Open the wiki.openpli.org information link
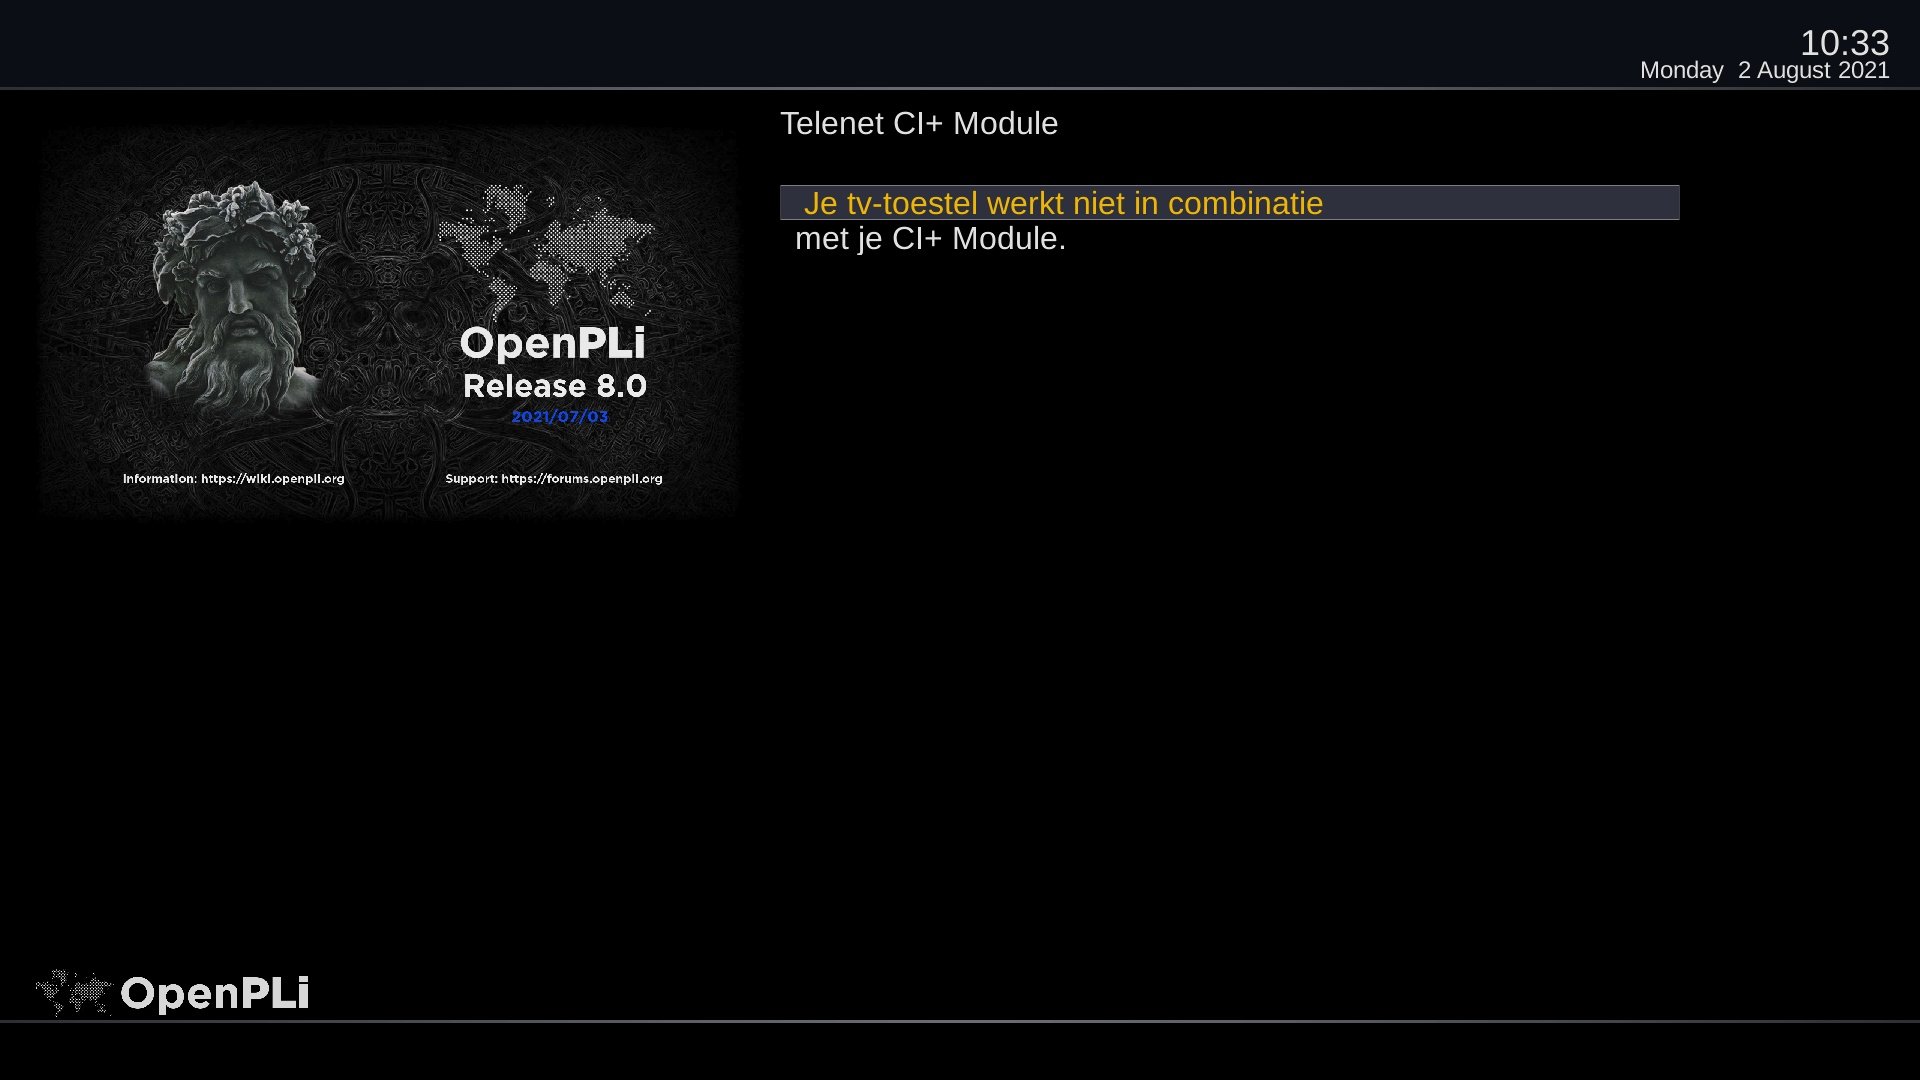 [272, 479]
